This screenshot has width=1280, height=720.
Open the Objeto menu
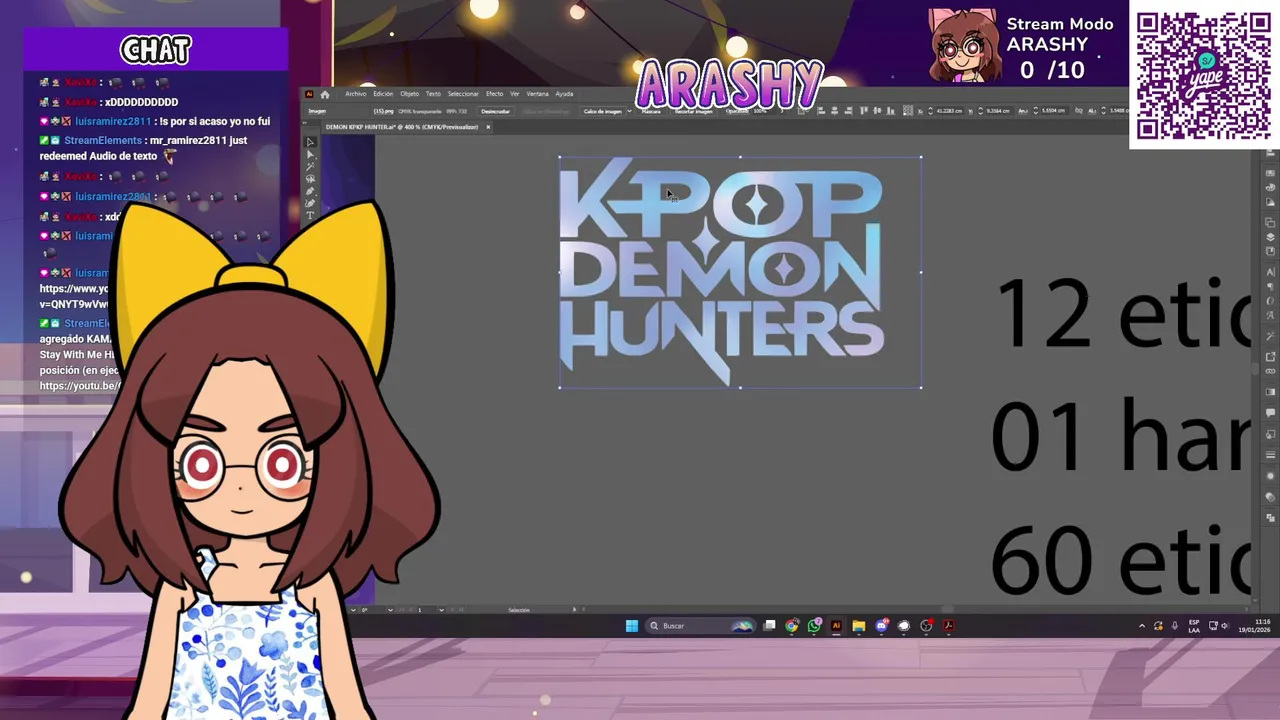410,94
